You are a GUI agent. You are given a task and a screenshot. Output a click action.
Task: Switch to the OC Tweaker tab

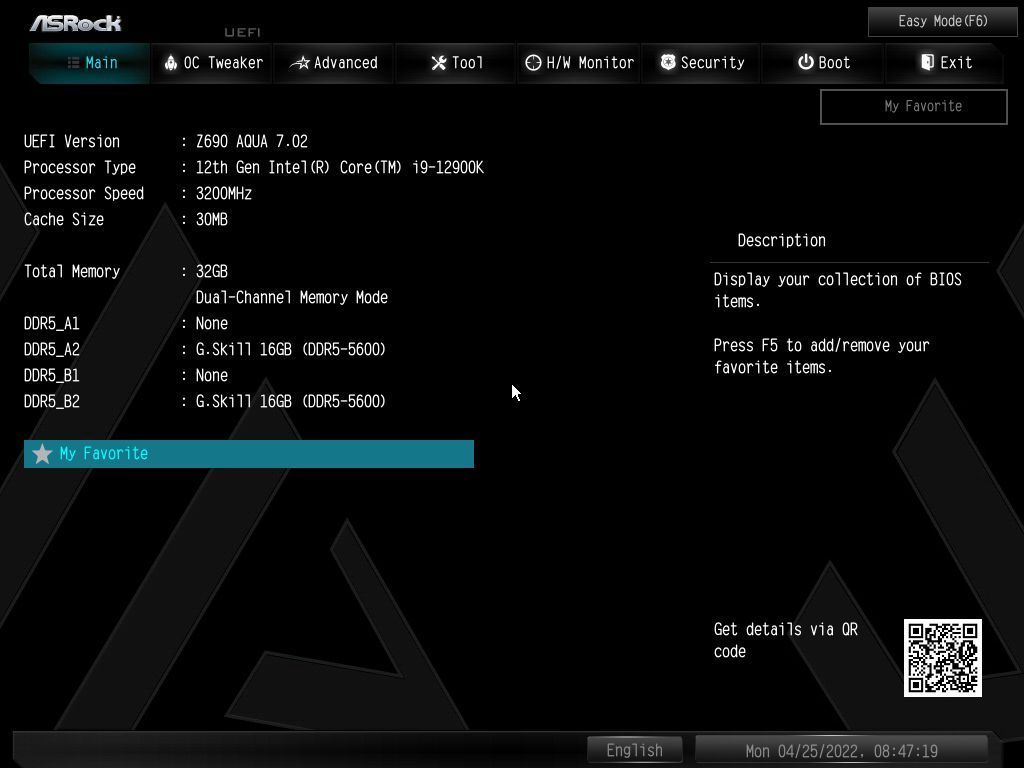pyautogui.click(x=212, y=63)
